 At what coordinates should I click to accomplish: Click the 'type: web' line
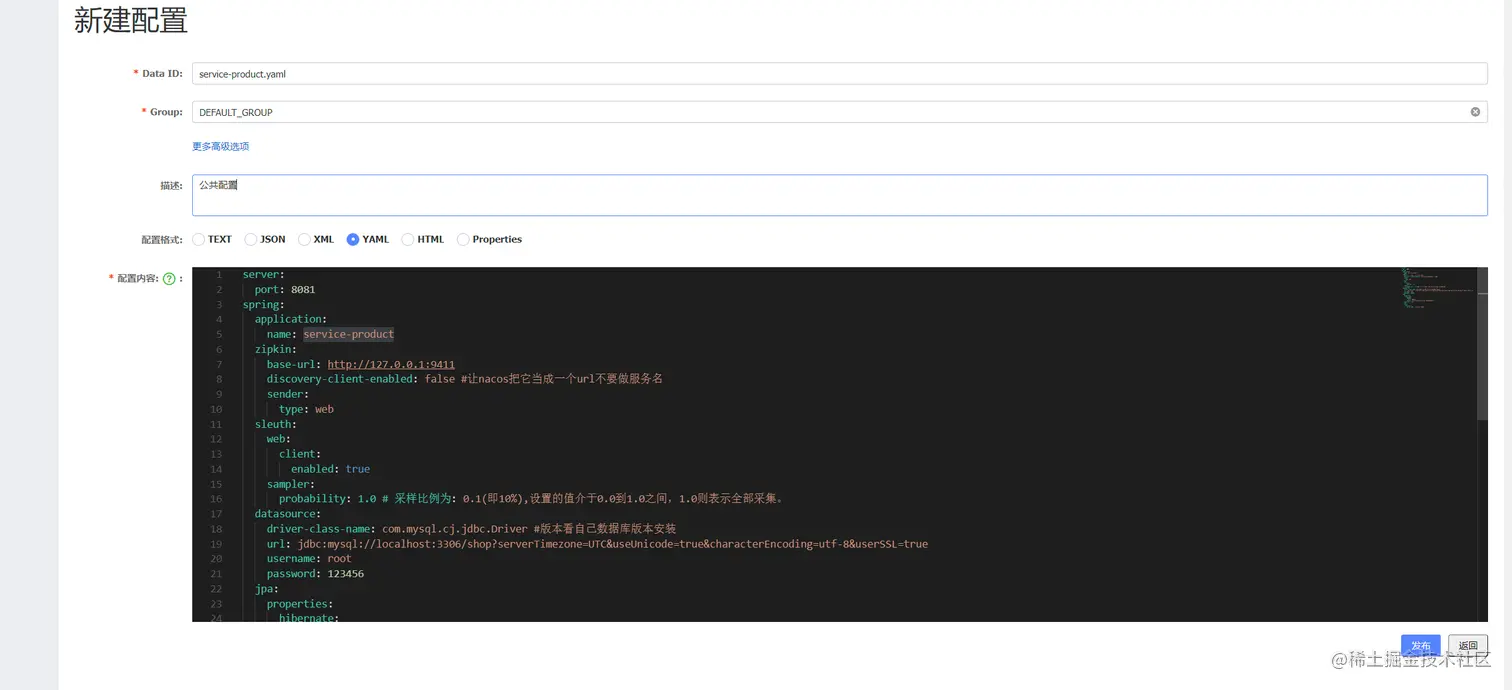[x=306, y=409]
